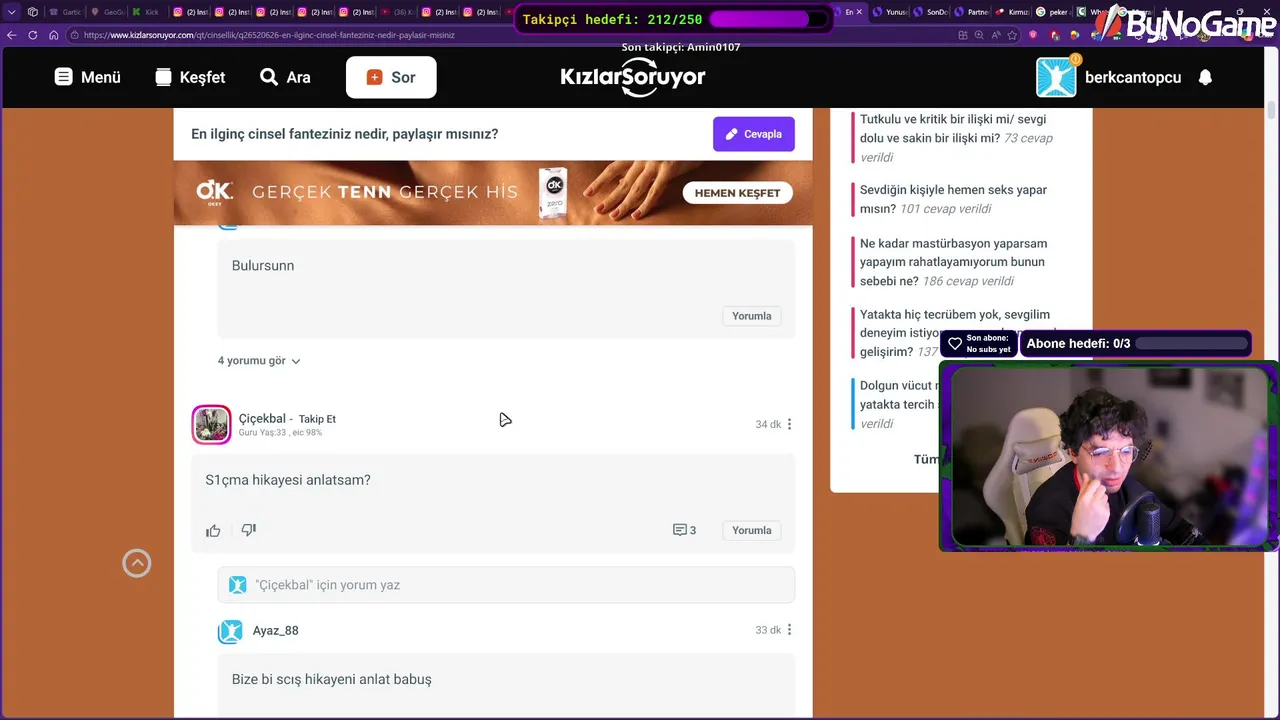1280x720 pixels.
Task: Click the purple Cevapla button
Action: [x=754, y=134]
